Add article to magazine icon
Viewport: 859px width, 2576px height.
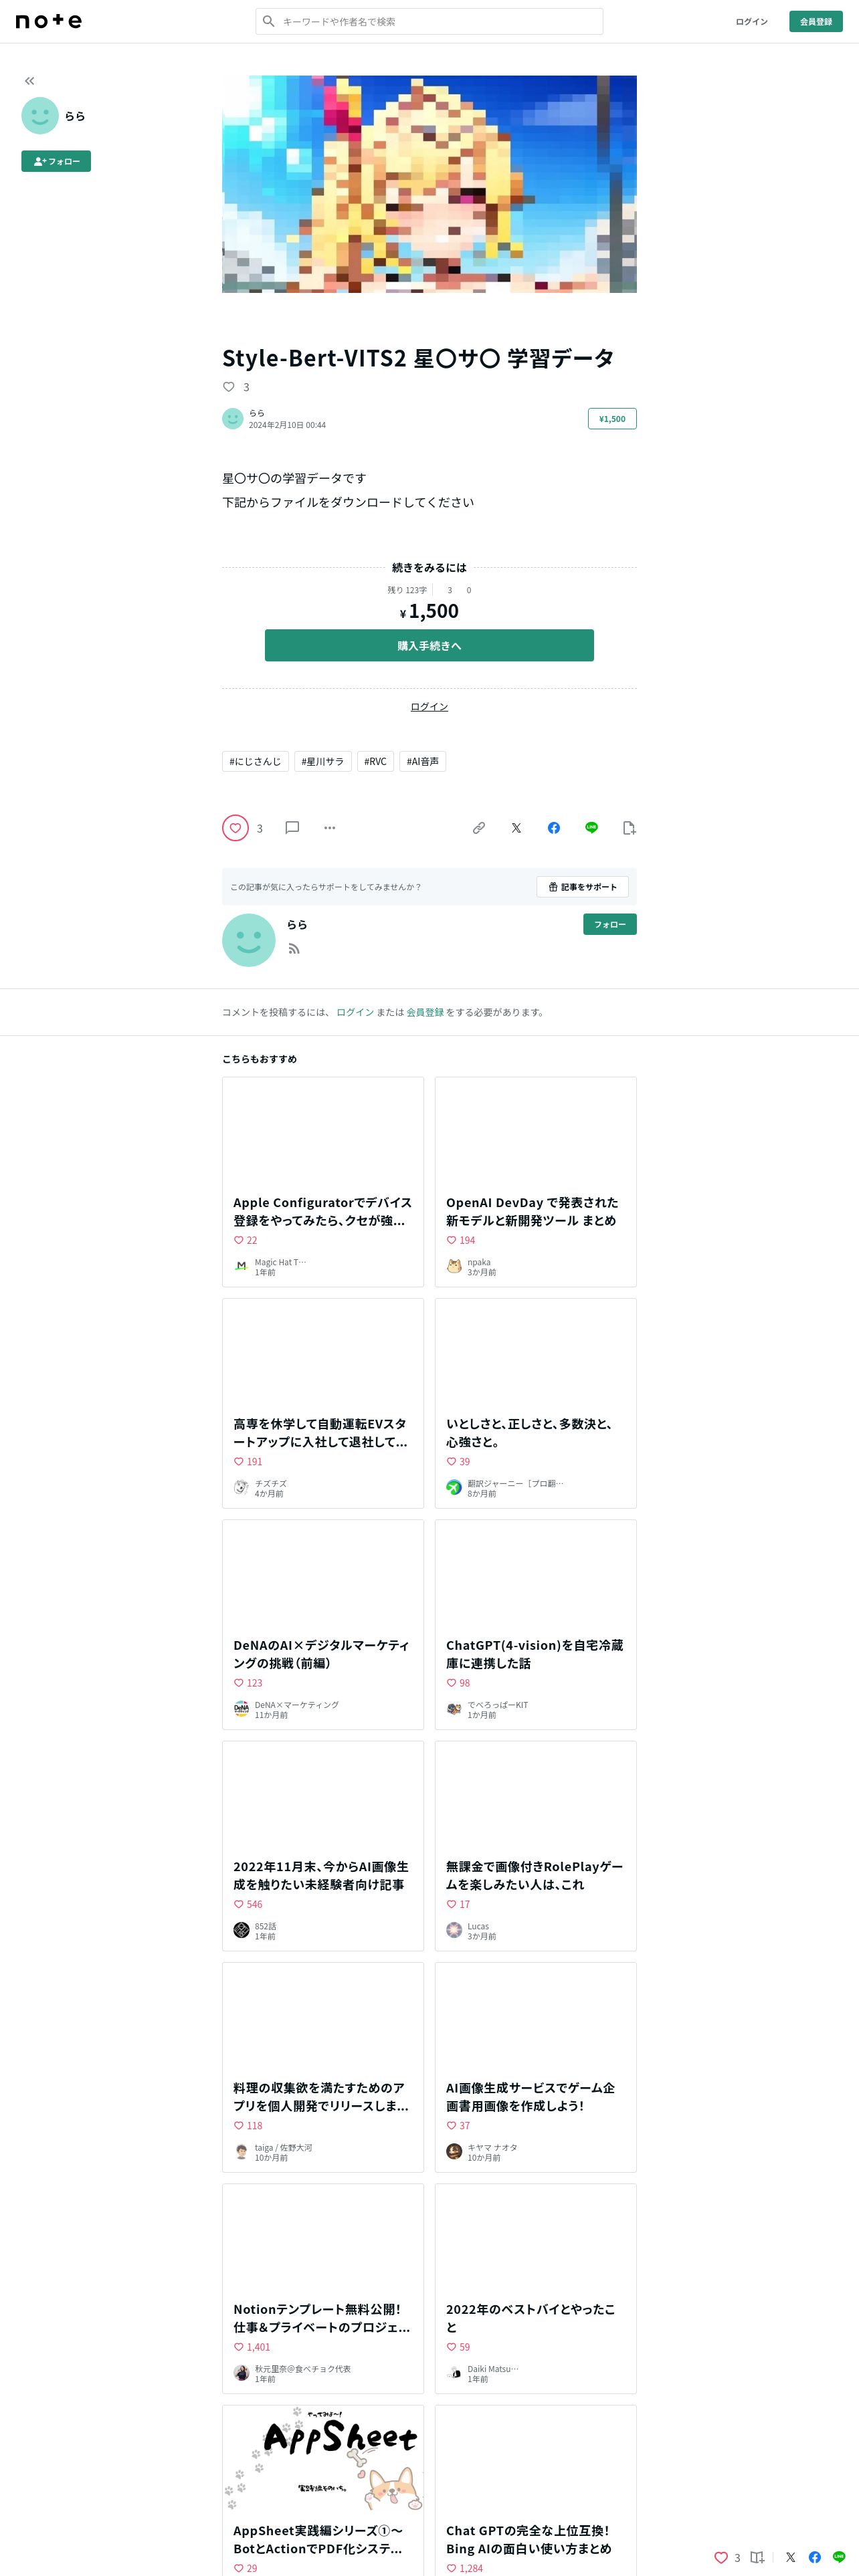[x=629, y=828]
